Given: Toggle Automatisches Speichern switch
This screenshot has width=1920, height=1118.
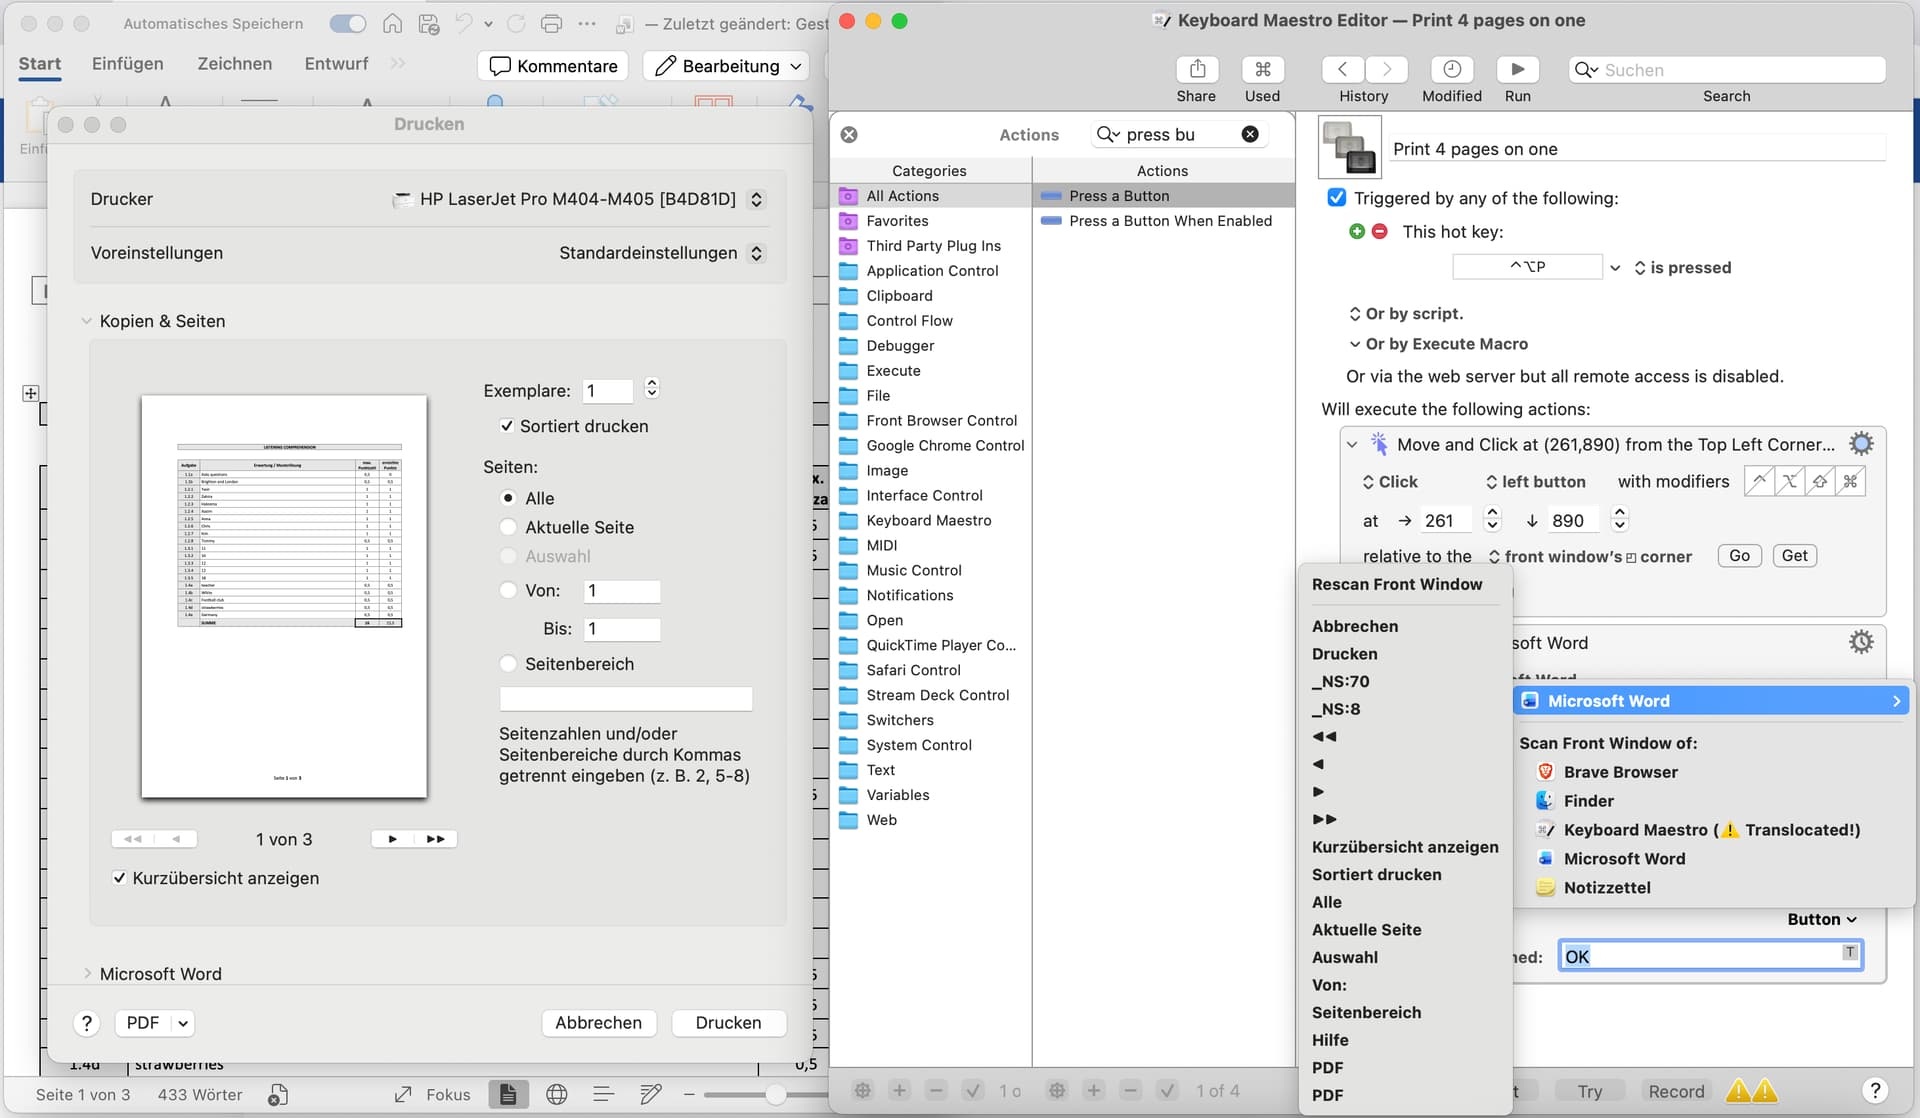Looking at the screenshot, I should (x=347, y=23).
